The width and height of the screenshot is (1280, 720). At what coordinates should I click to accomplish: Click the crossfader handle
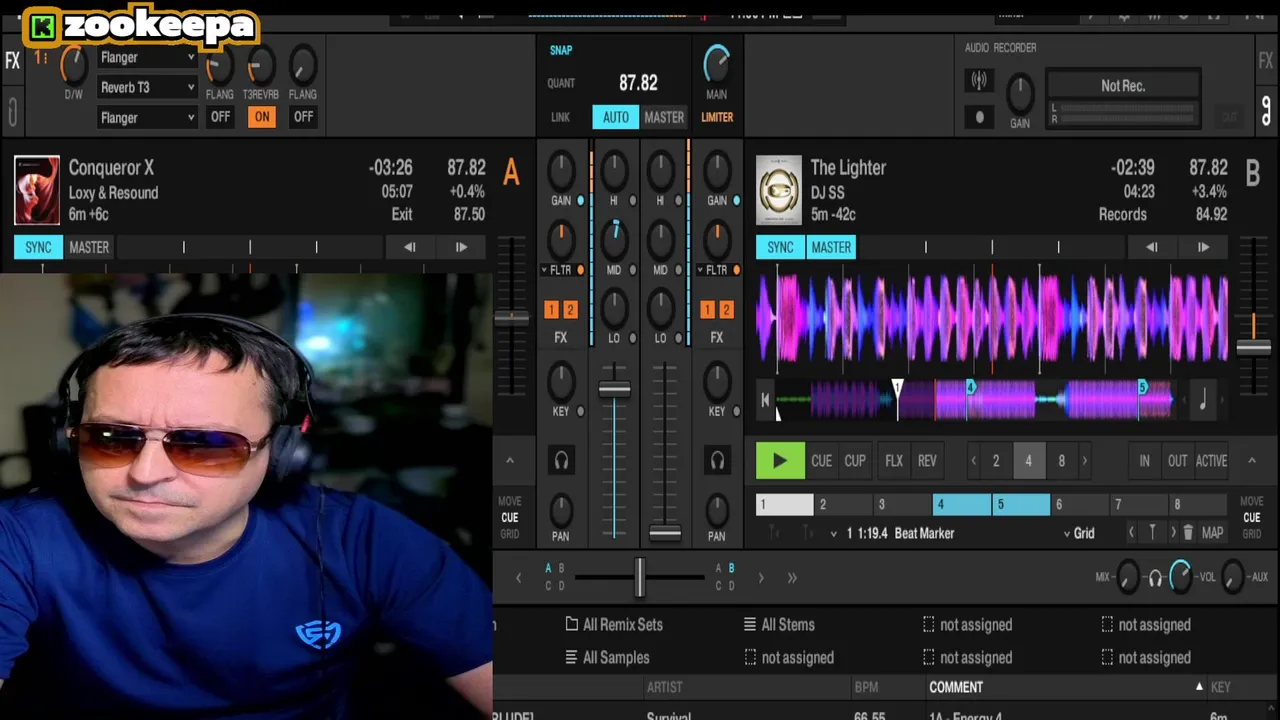tap(639, 577)
